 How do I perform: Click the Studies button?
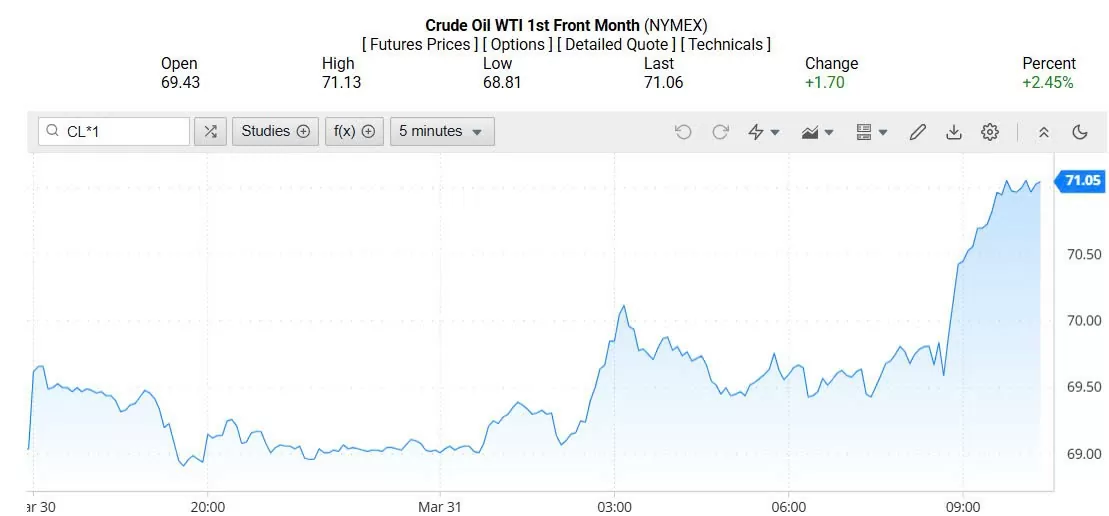point(275,132)
